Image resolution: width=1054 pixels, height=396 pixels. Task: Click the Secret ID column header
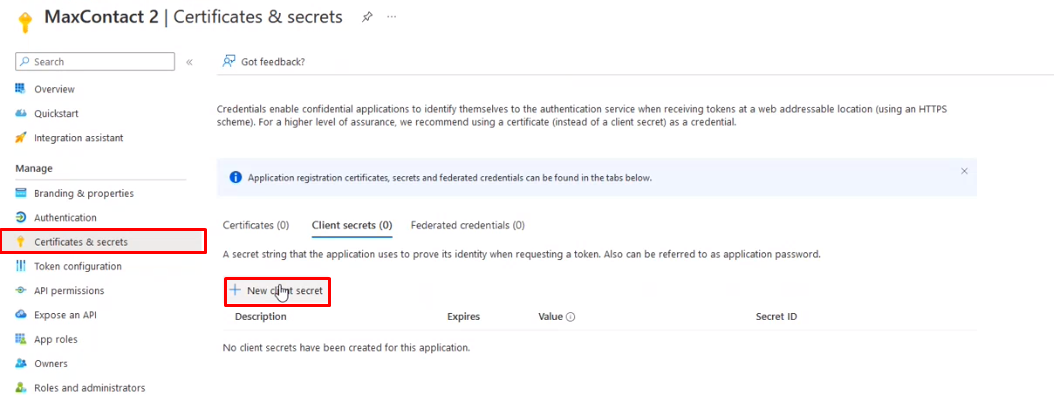point(776,317)
